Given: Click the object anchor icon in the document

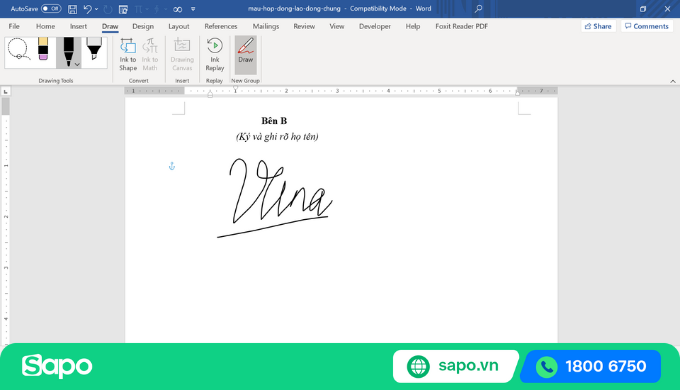Looking at the screenshot, I should pos(172,166).
